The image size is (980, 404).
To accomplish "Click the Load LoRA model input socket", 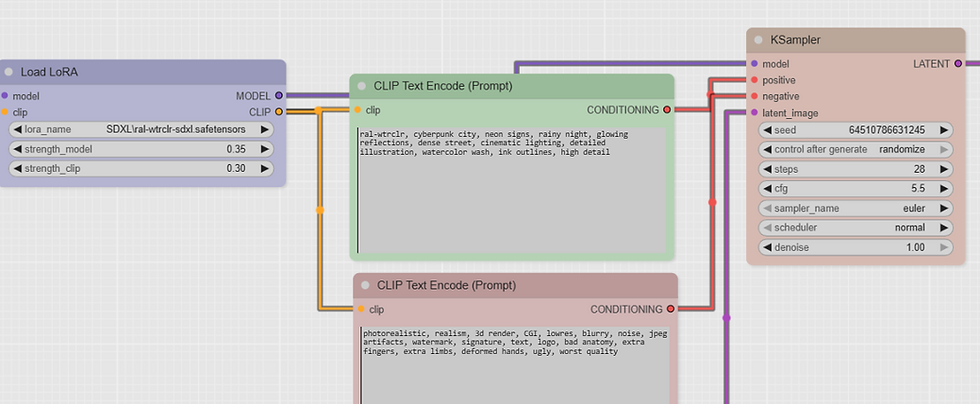I will (5, 96).
